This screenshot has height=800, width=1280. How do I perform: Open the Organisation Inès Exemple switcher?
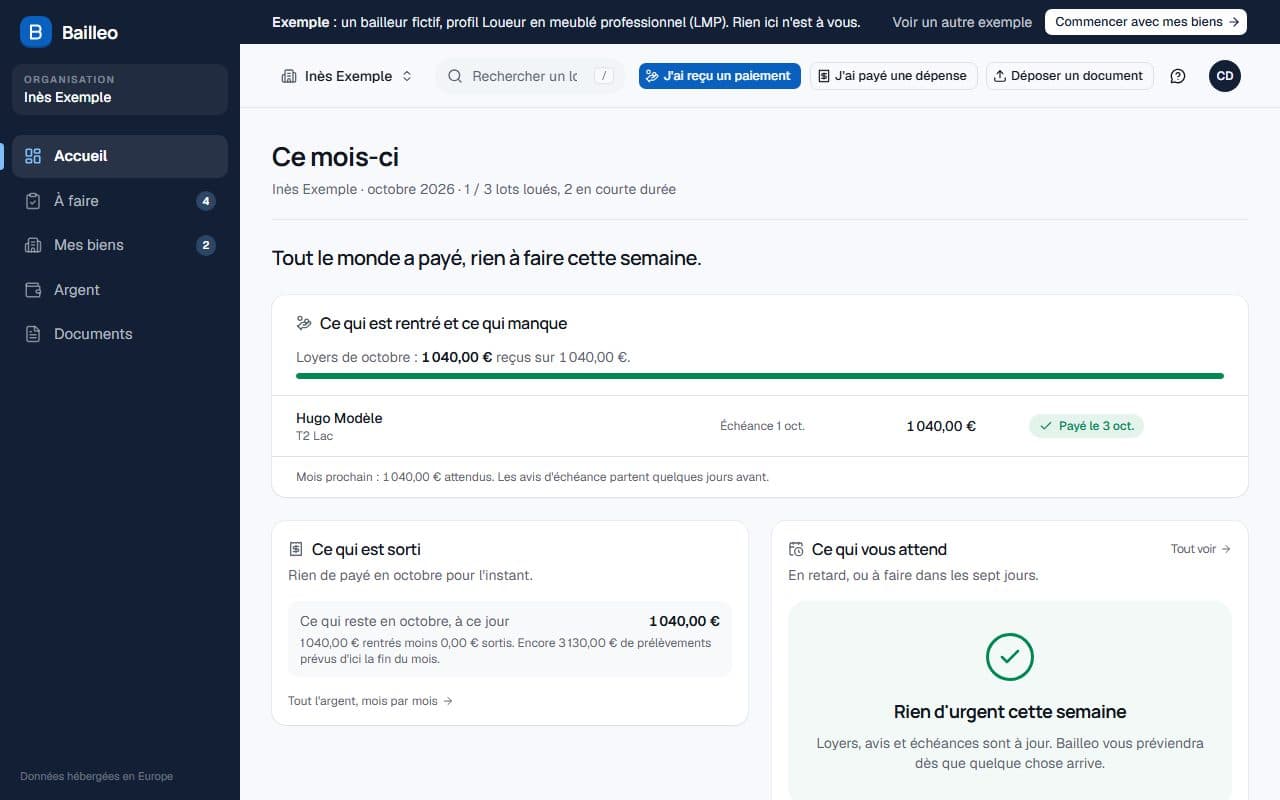[x=120, y=89]
